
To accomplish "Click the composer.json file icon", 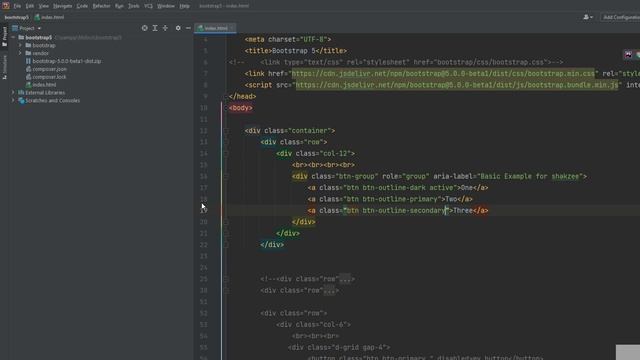I will 28,69.
